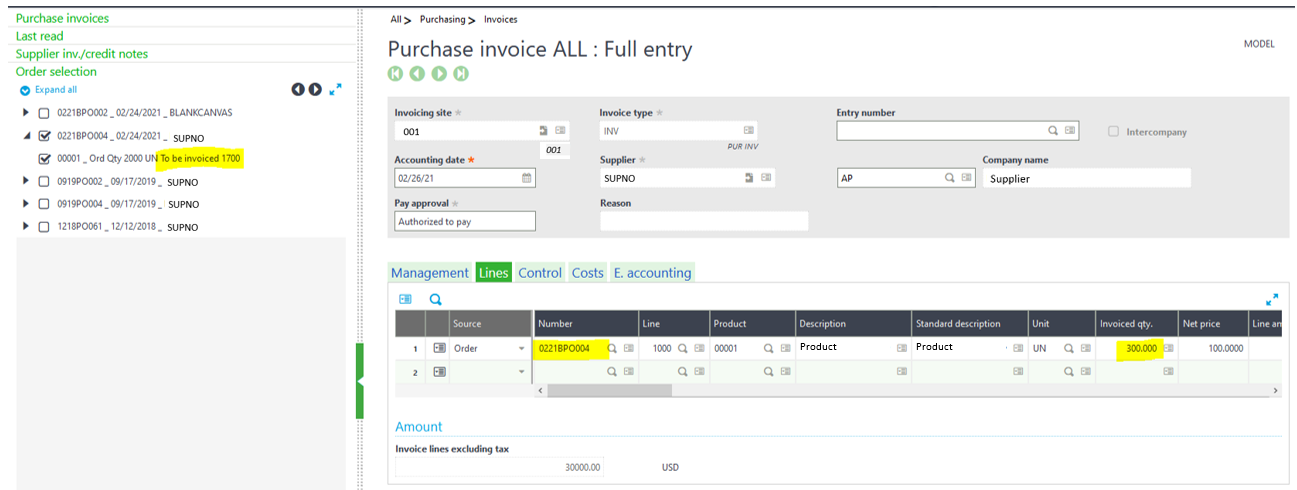This screenshot has height=490, width=1297.
Task: Check the 0221BPO002 BLANKCANVAS order checkbox
Action: pyautogui.click(x=44, y=113)
